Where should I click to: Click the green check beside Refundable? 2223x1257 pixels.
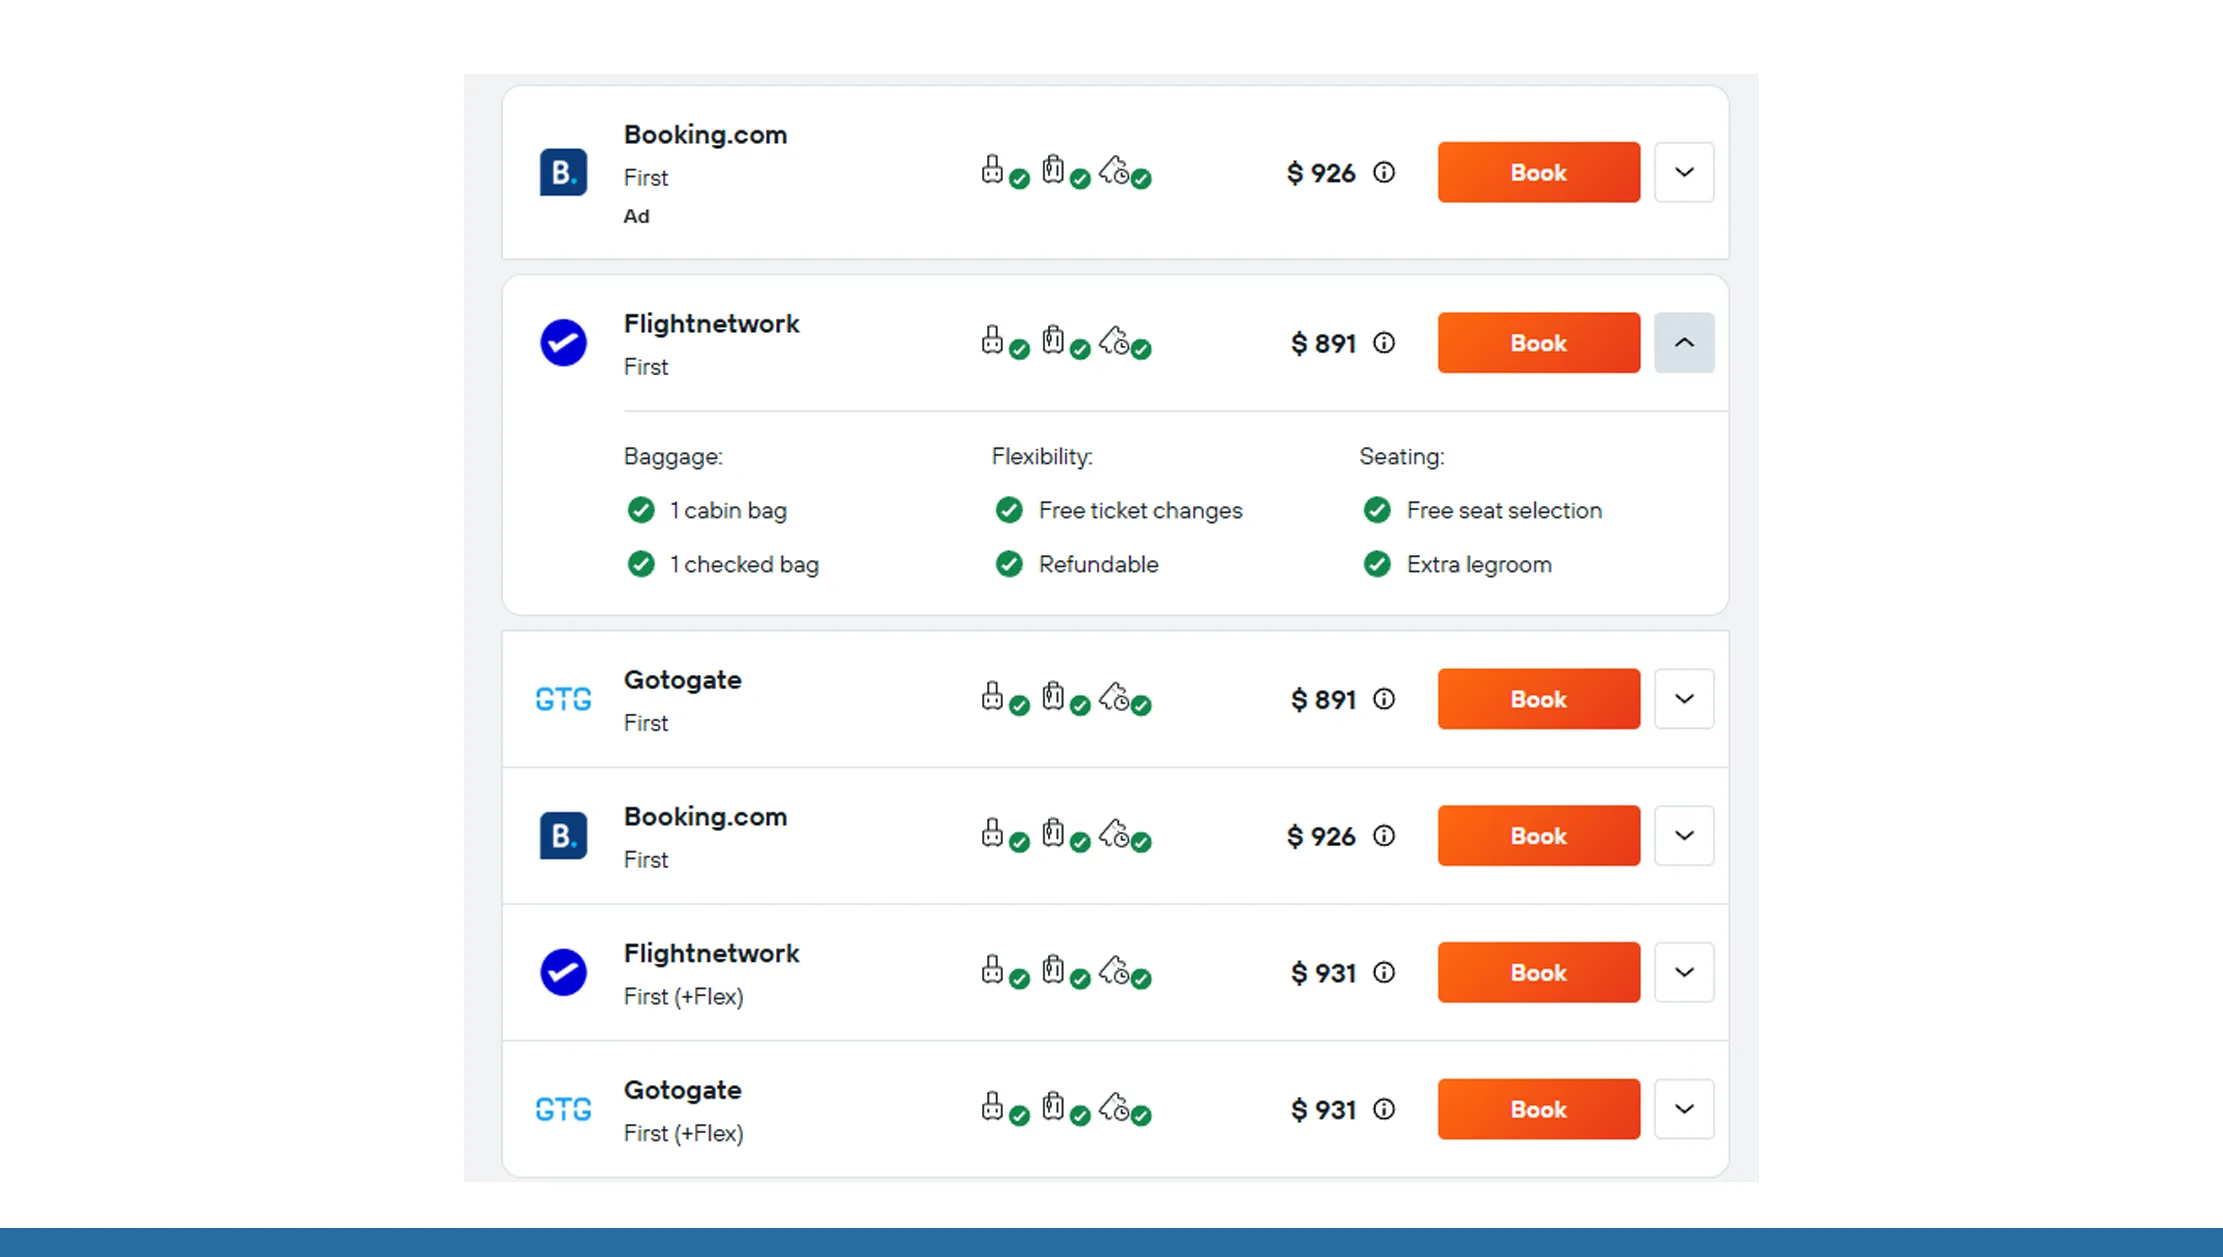point(1009,563)
